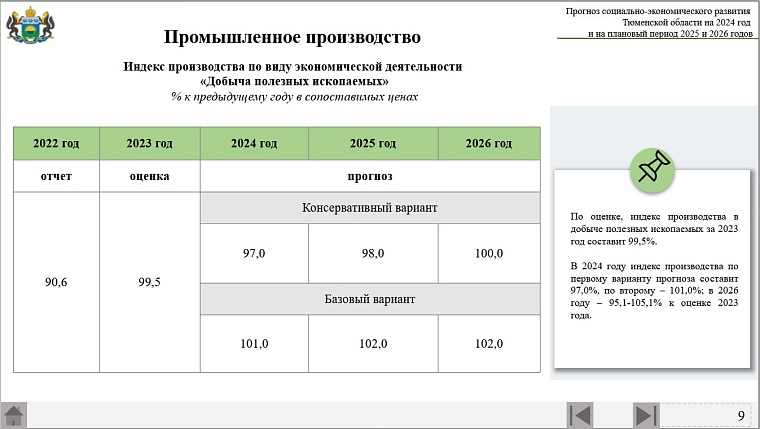Select the '2023 год' column header
The height and width of the screenshot is (429, 760).
click(150, 143)
